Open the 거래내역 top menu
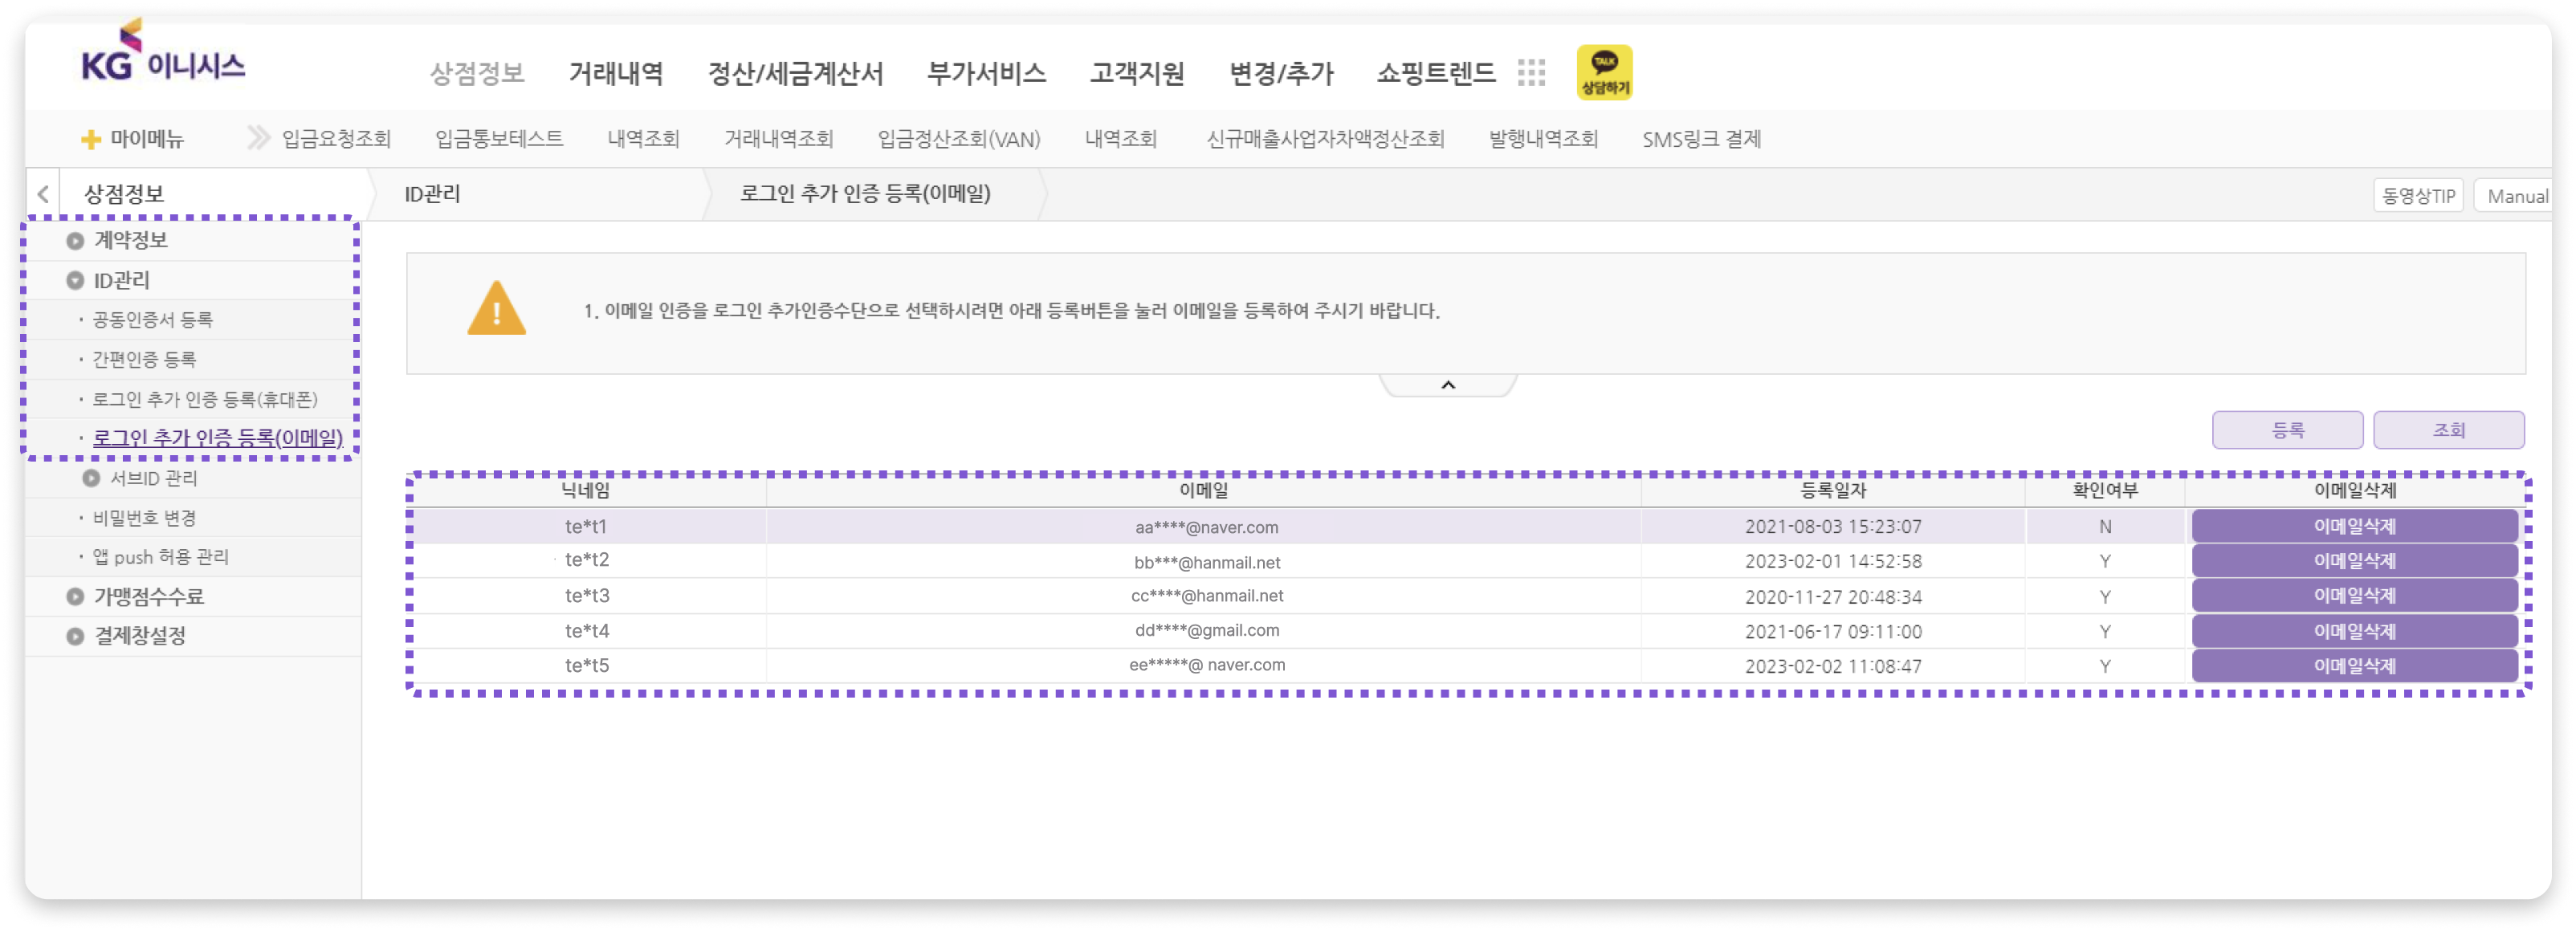The height and width of the screenshot is (932, 2576). pos(616,73)
